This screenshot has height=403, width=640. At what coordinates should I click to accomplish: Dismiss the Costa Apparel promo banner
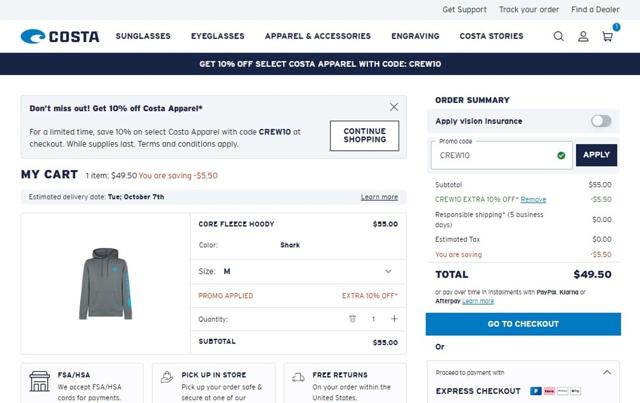(394, 107)
